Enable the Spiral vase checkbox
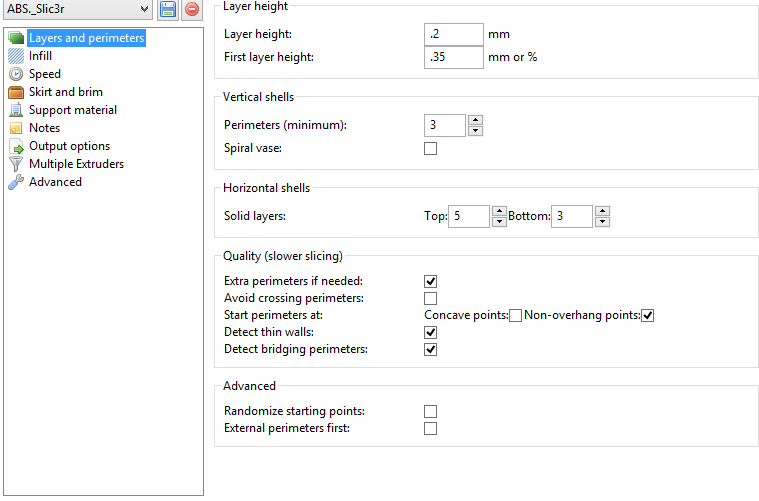The image size is (759, 501). 431,149
